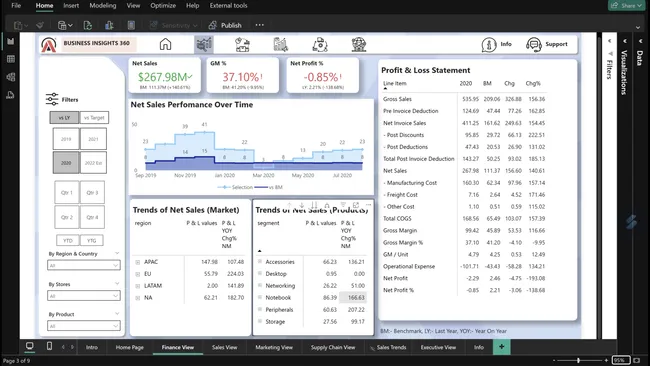
Task: Open the Insert ribbon tab
Action: (x=71, y=5)
